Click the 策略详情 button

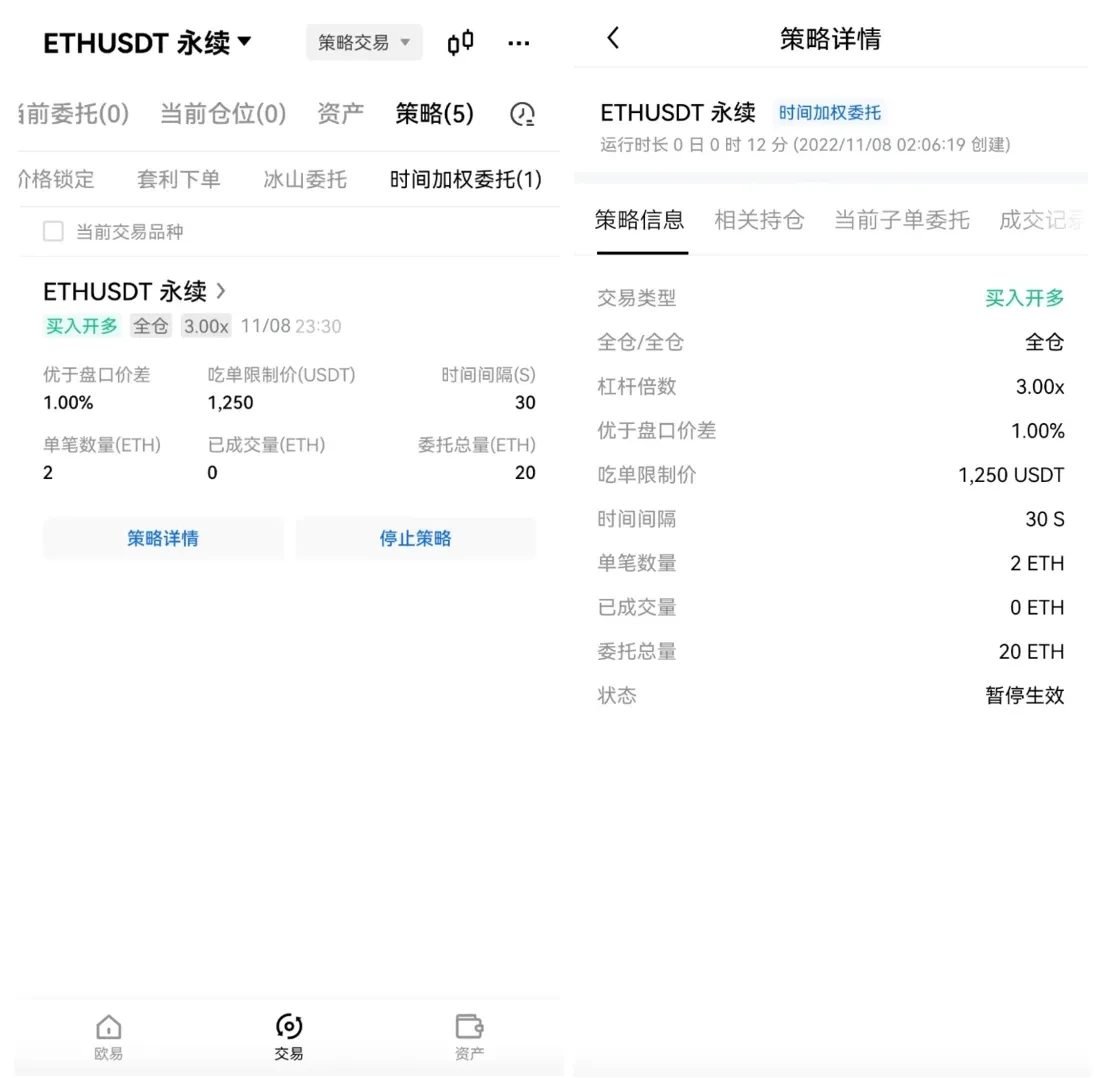click(x=163, y=538)
